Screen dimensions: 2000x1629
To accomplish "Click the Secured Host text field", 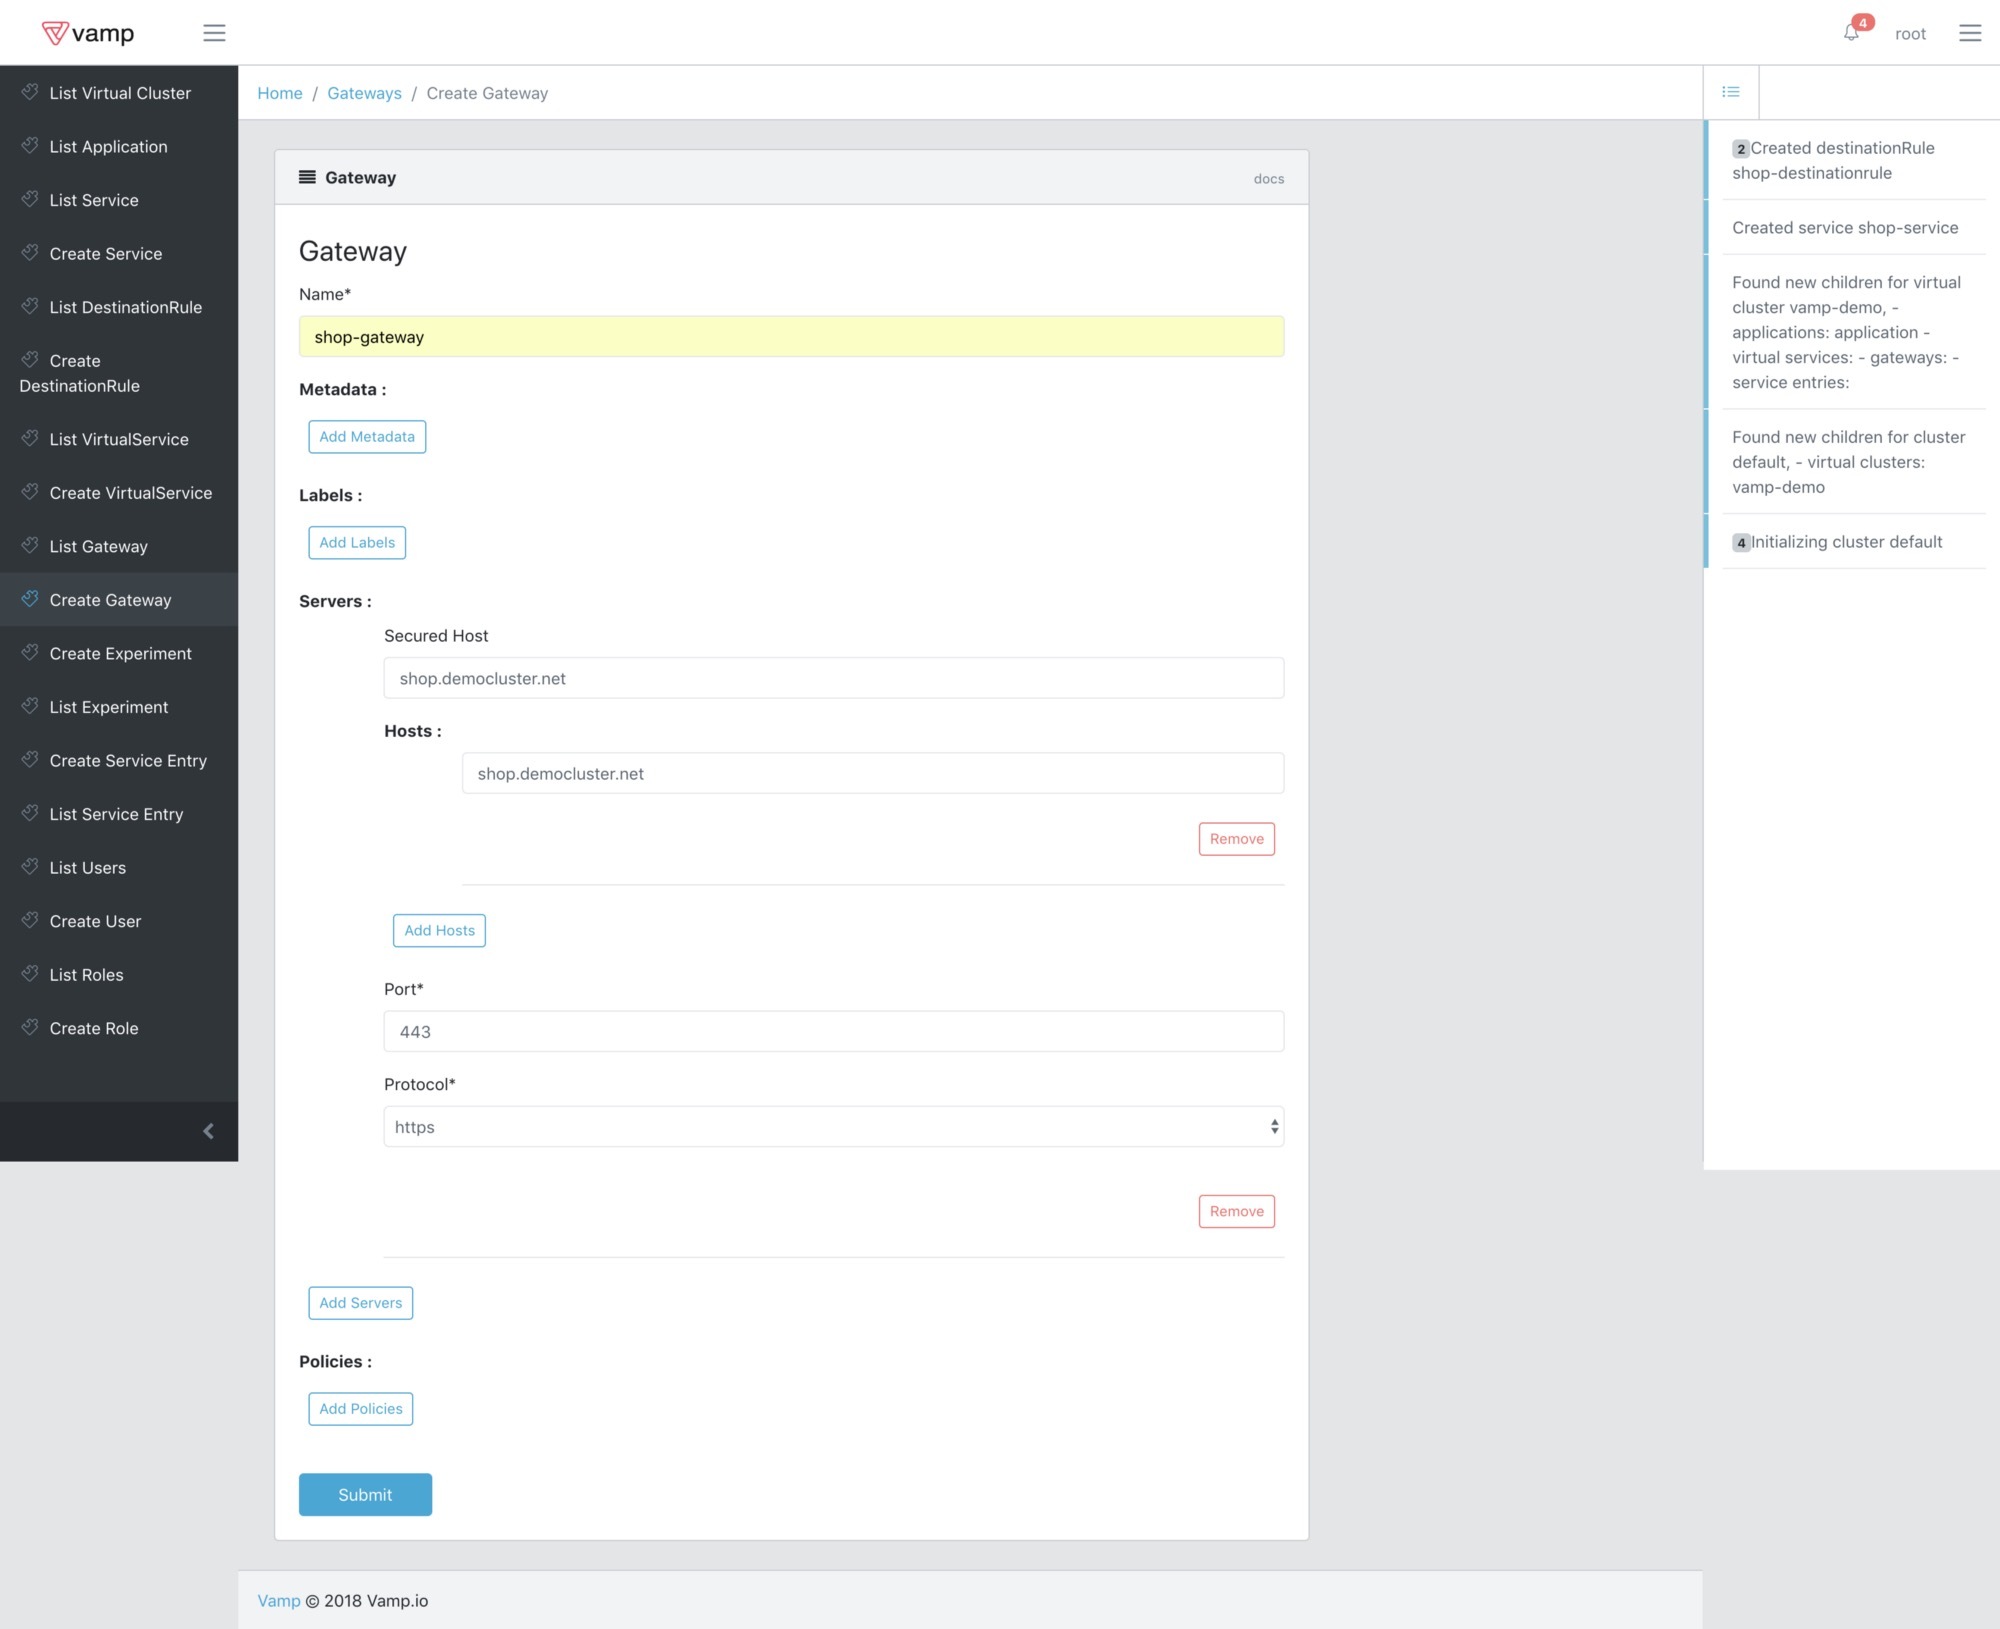I will [x=833, y=678].
